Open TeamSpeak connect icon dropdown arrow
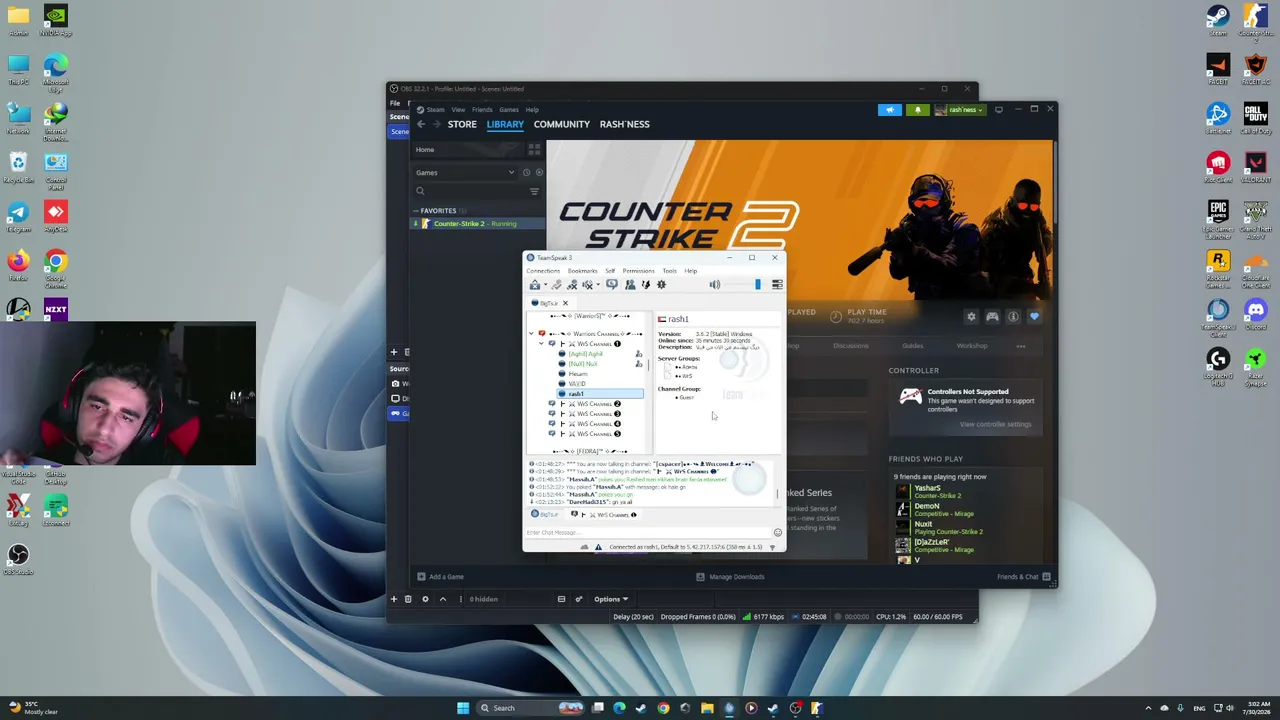This screenshot has height=720, width=1280. (545, 285)
